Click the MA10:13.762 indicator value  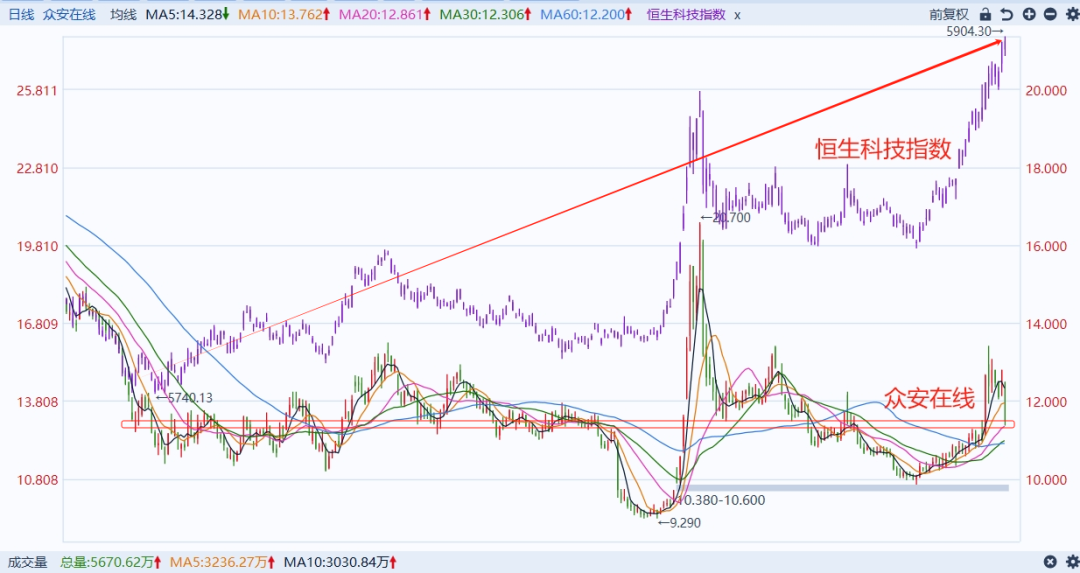click(x=284, y=14)
